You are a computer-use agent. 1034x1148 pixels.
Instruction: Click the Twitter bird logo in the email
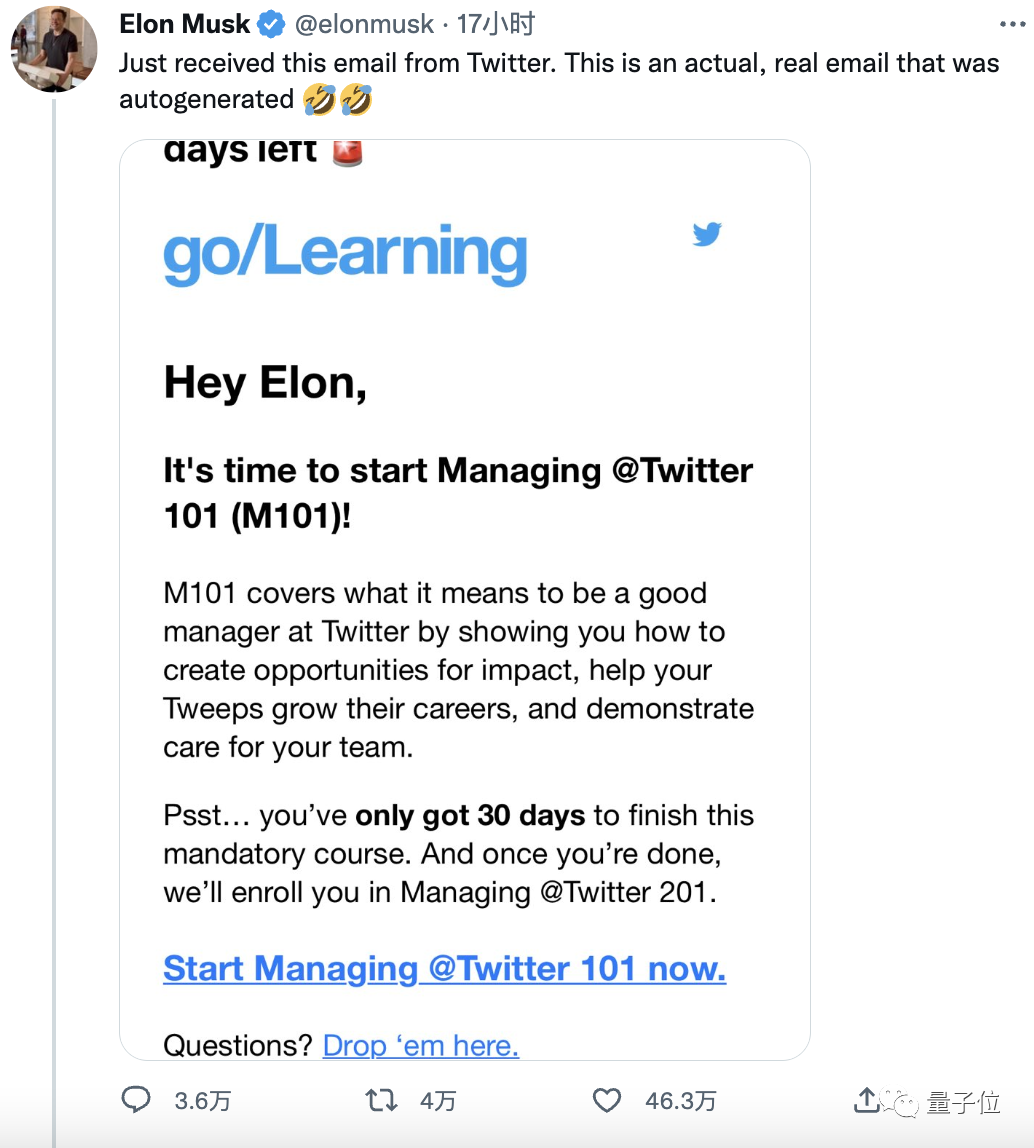click(708, 235)
